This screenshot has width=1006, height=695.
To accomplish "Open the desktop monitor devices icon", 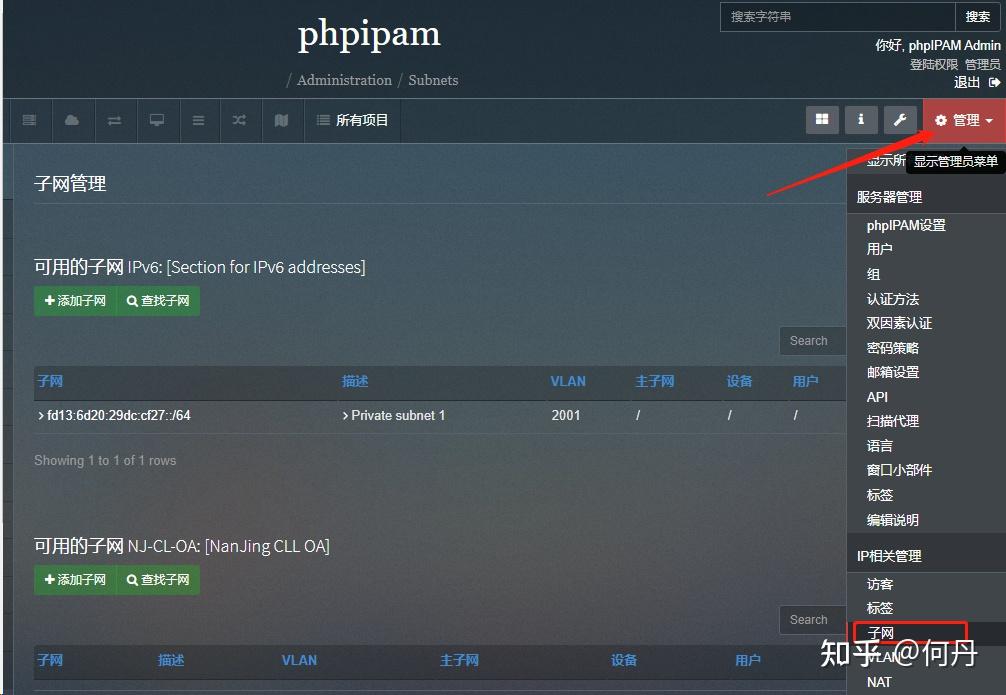I will pyautogui.click(x=157, y=120).
